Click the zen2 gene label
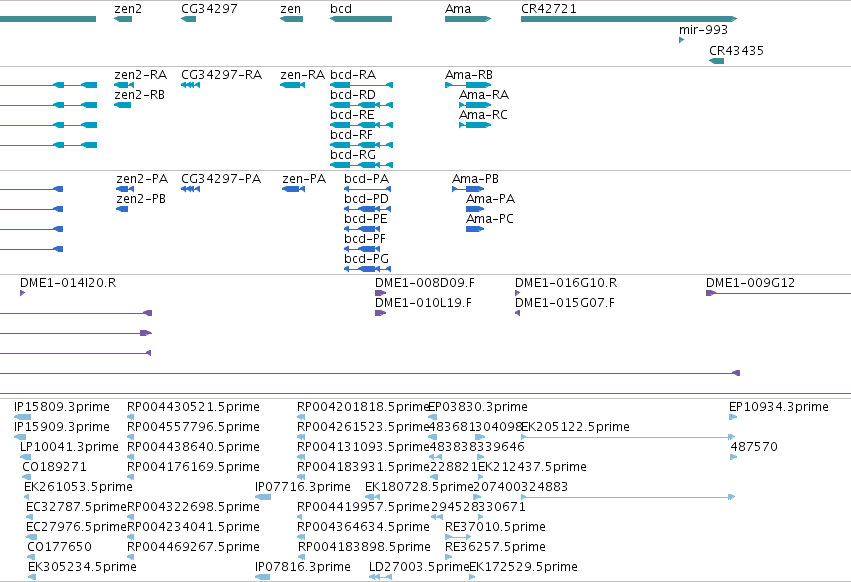The width and height of the screenshot is (851, 582). tap(128, 9)
